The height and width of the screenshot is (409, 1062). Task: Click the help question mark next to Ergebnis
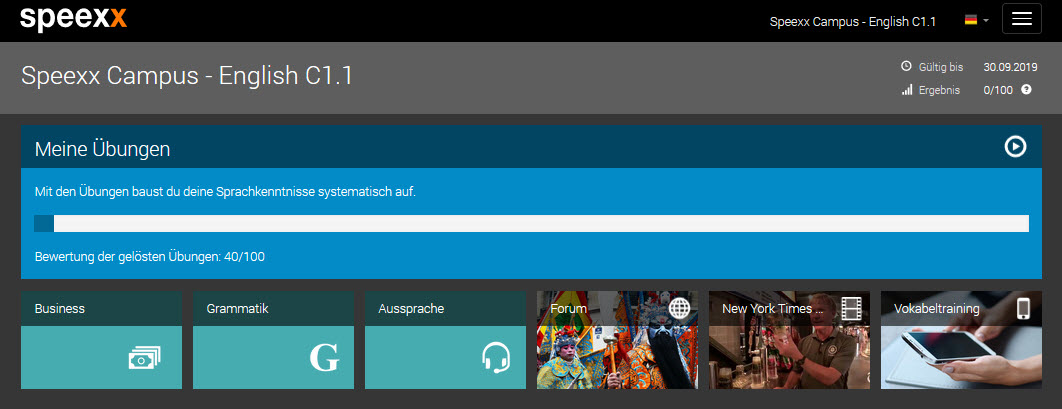(x=1026, y=89)
